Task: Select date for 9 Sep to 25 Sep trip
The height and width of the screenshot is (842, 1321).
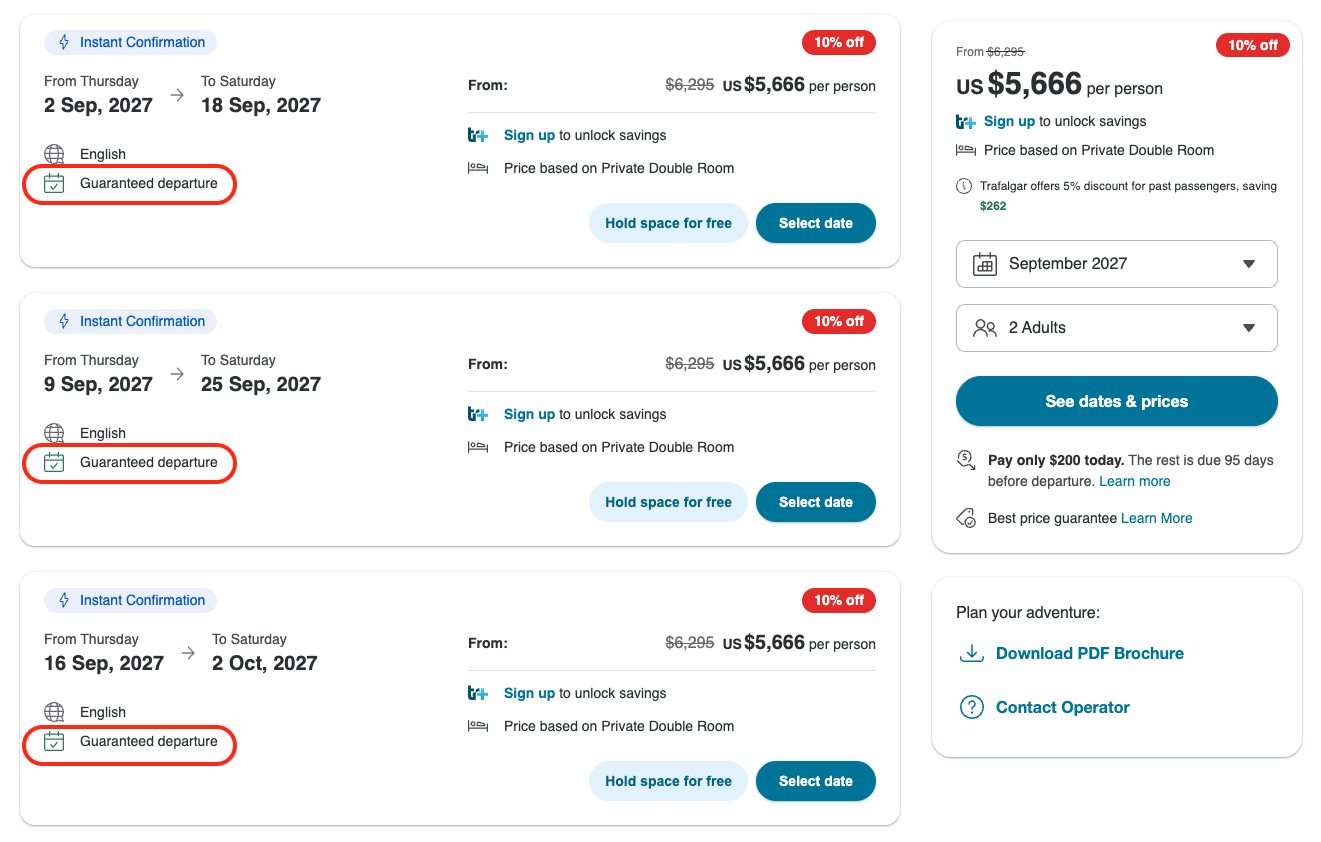Action: click(816, 502)
